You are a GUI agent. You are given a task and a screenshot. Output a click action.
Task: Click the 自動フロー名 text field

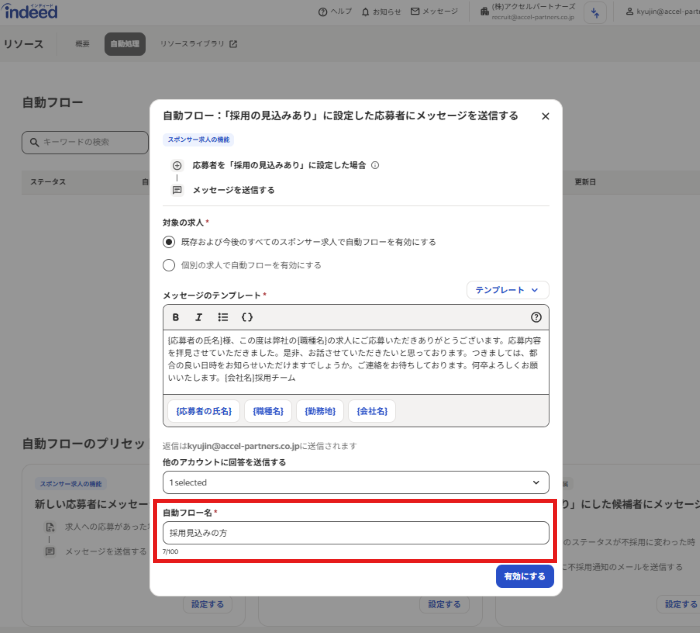coord(356,533)
